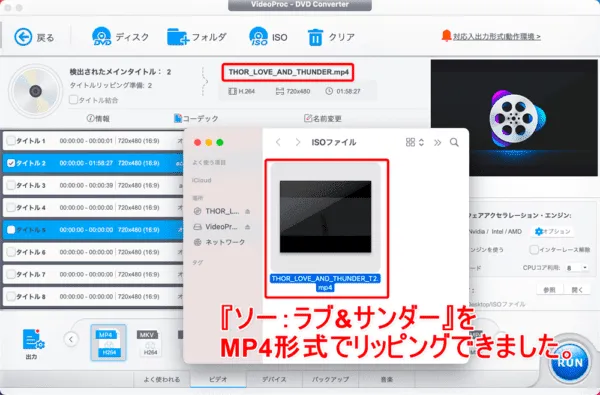Viewport: 600px width, 395px height.
Task: Open 対応入出力形式/動作環境 link
Action: tap(497, 37)
